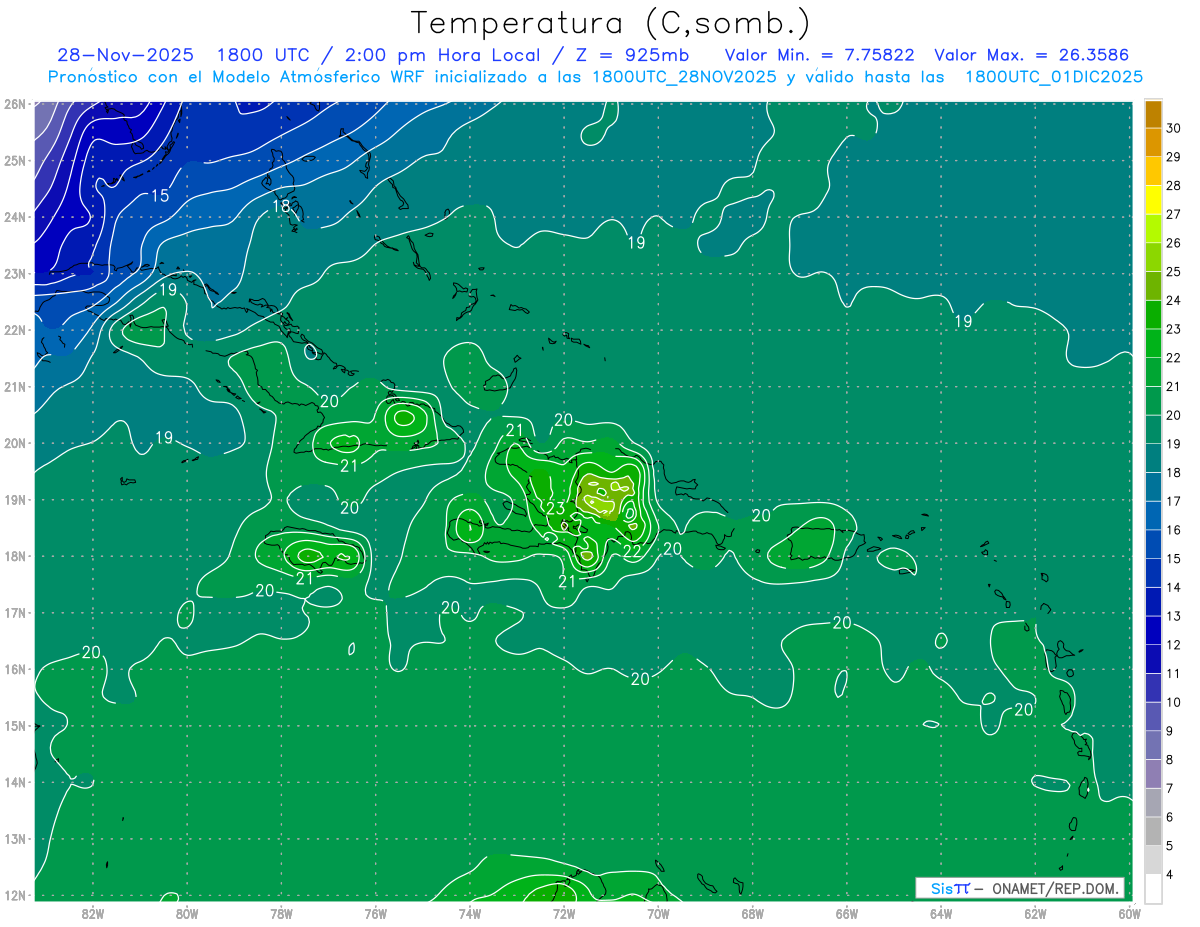Click the legend value 27
The width and height of the screenshot is (1200, 927).
click(1173, 214)
